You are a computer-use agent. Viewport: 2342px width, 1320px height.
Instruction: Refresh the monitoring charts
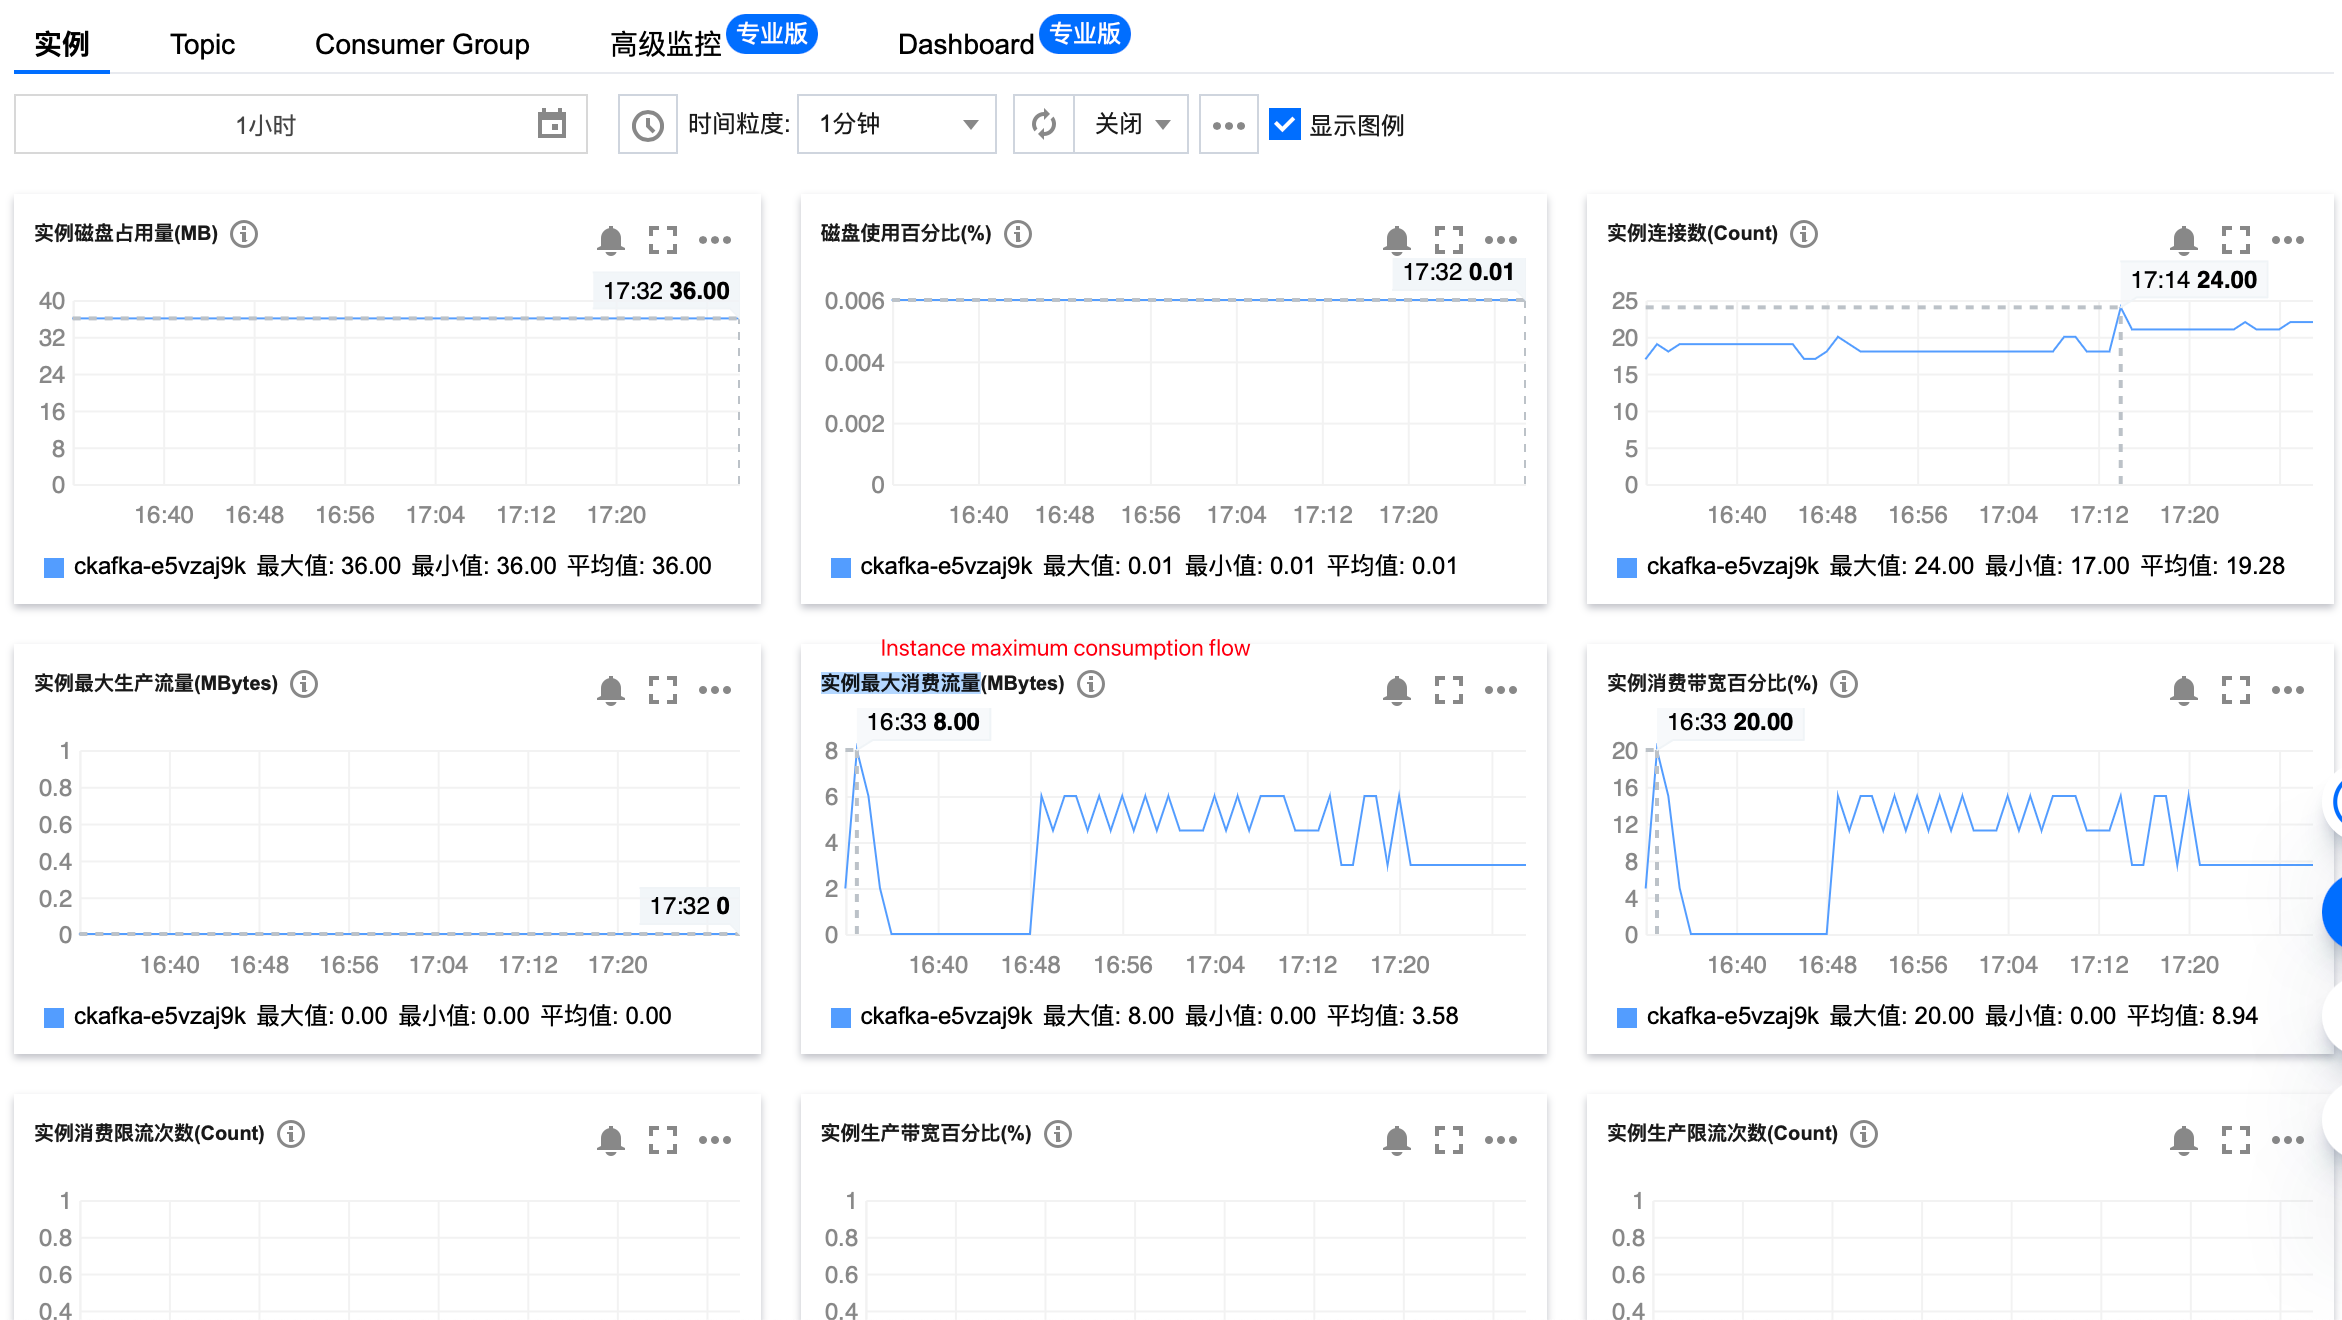coord(1043,123)
